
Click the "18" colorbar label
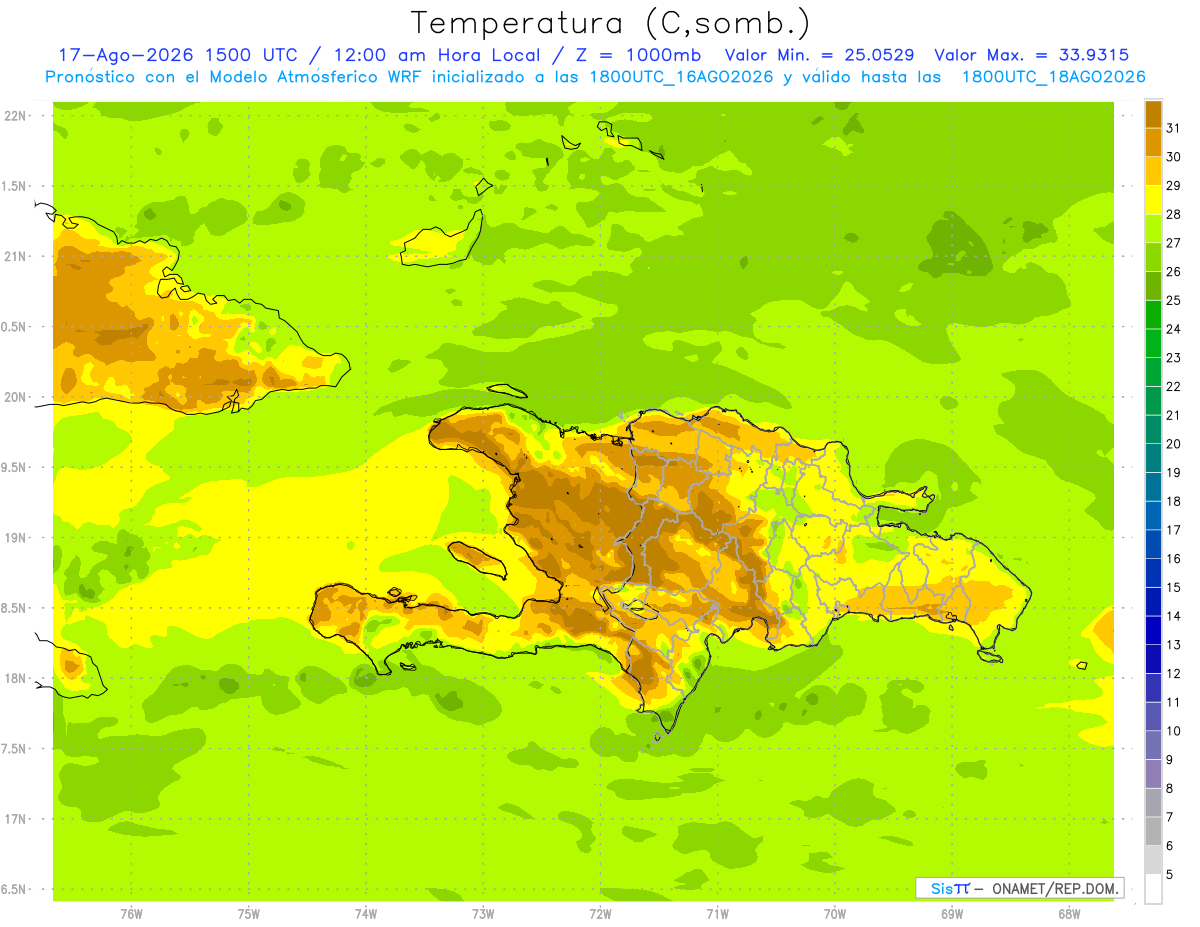(1174, 501)
